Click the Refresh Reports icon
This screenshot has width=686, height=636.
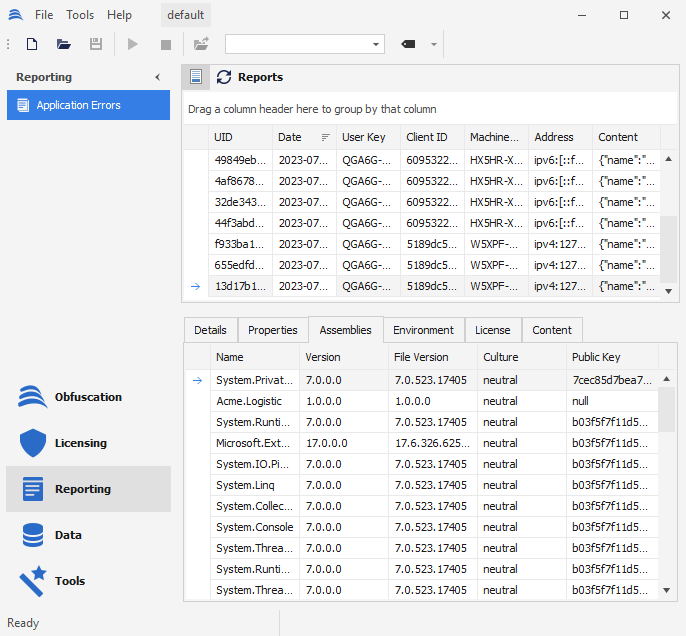224,77
